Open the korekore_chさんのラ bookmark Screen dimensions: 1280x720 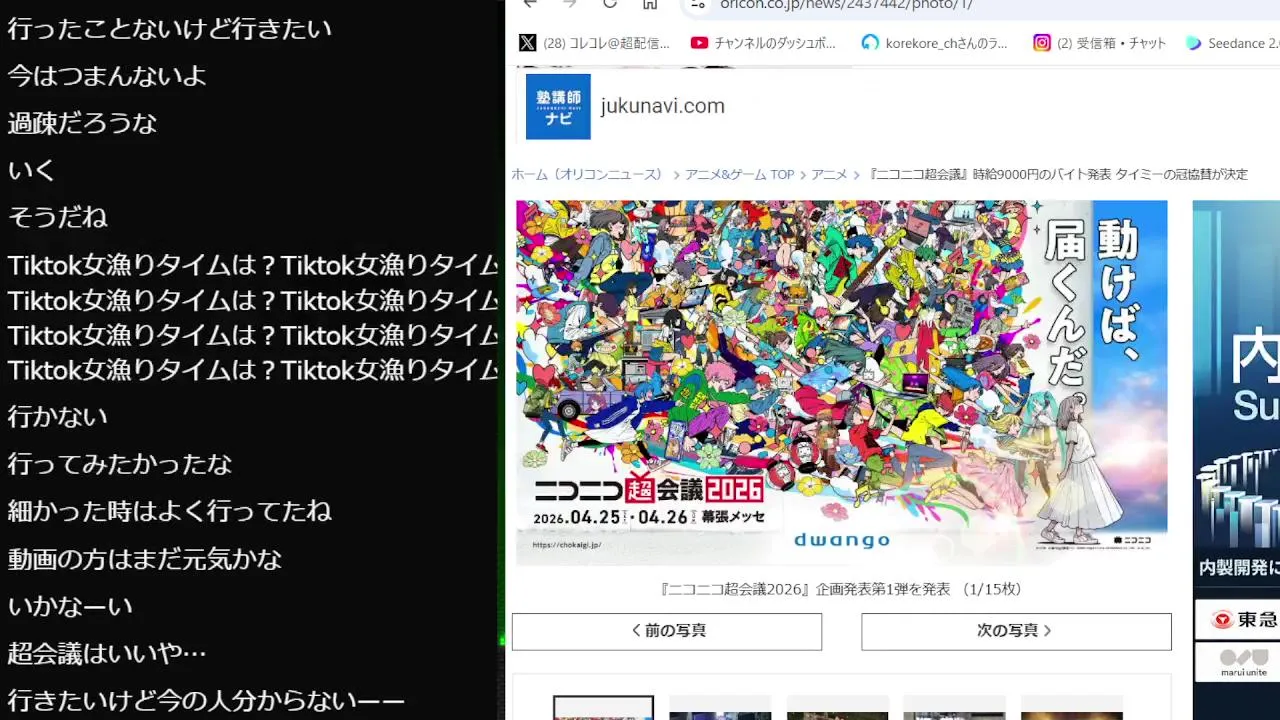coord(936,43)
